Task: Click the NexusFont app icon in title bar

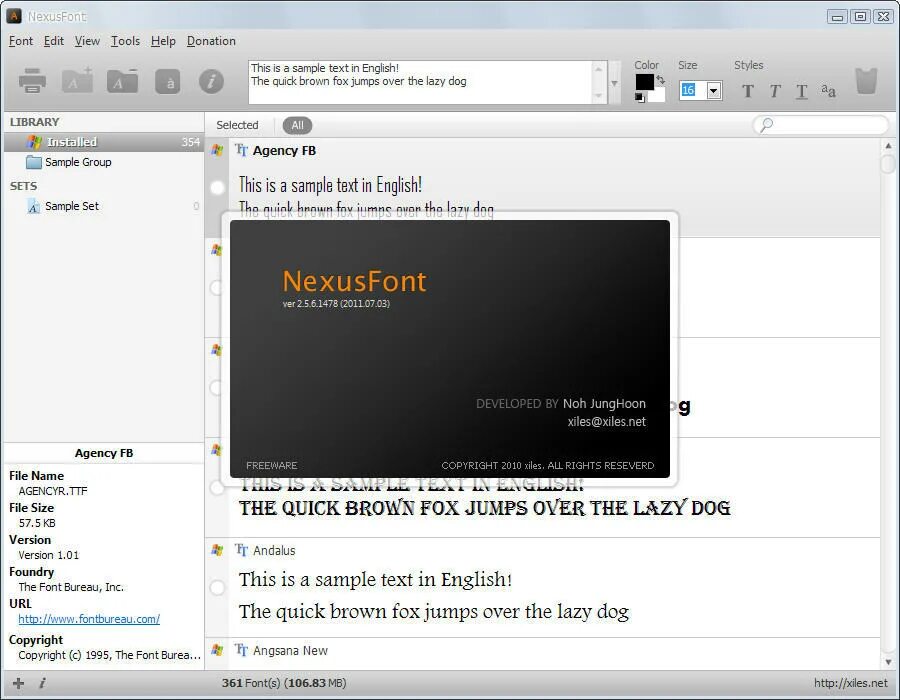Action: coord(14,16)
